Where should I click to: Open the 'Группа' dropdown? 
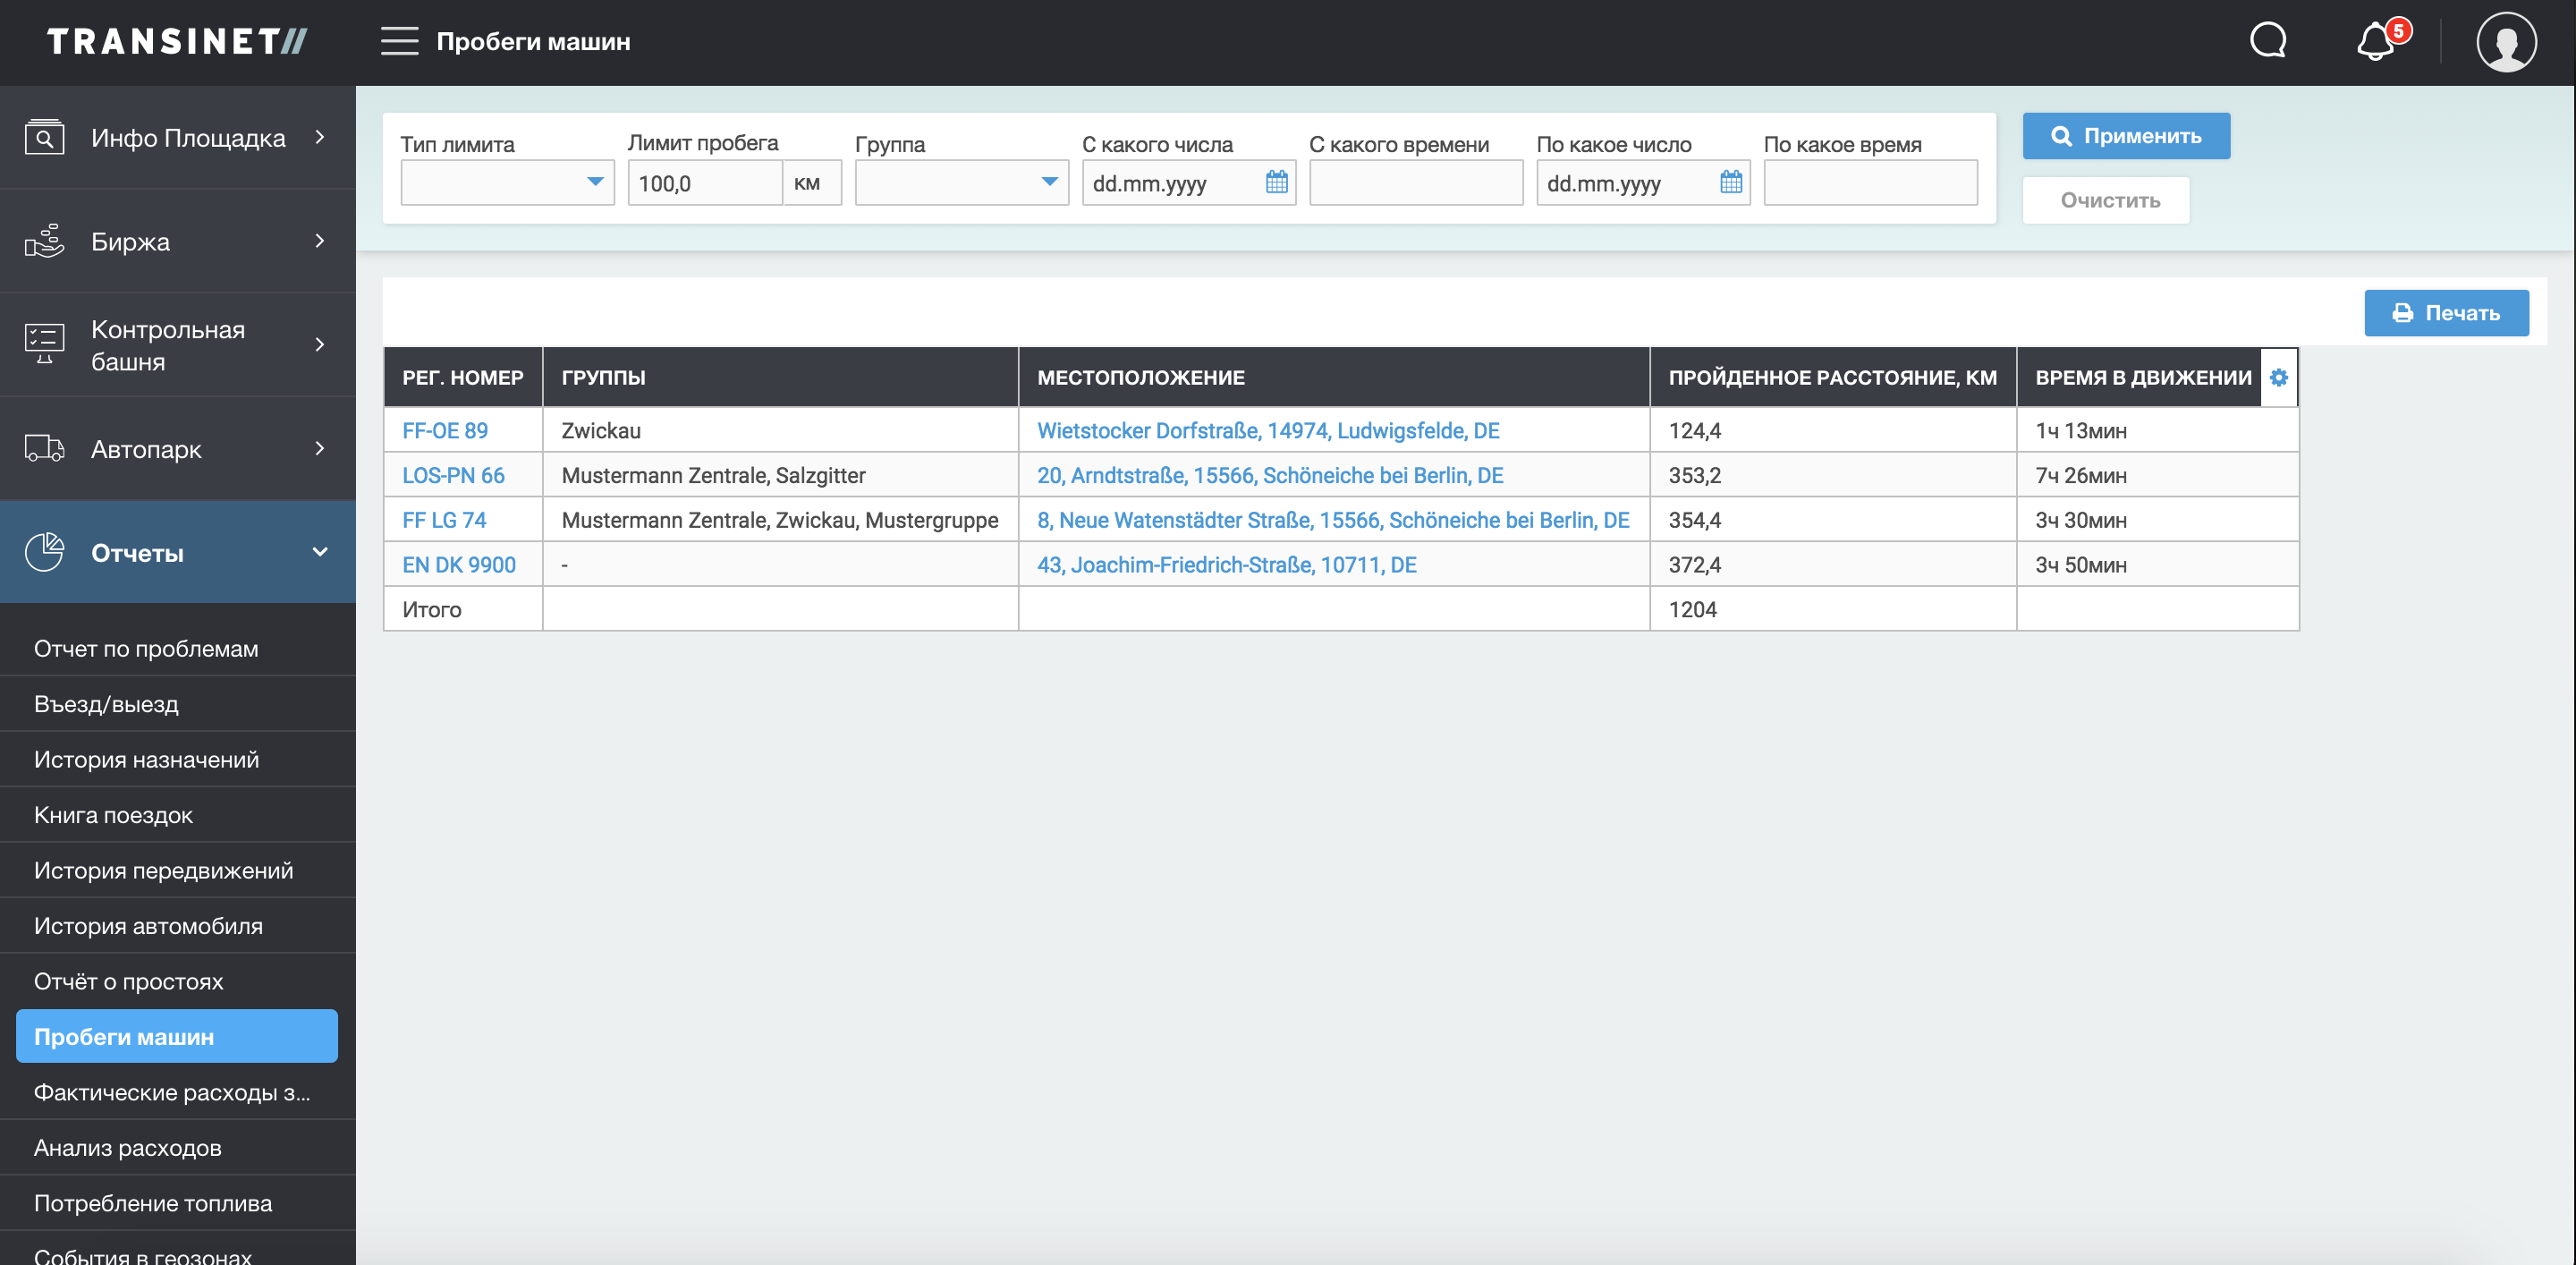tap(961, 182)
